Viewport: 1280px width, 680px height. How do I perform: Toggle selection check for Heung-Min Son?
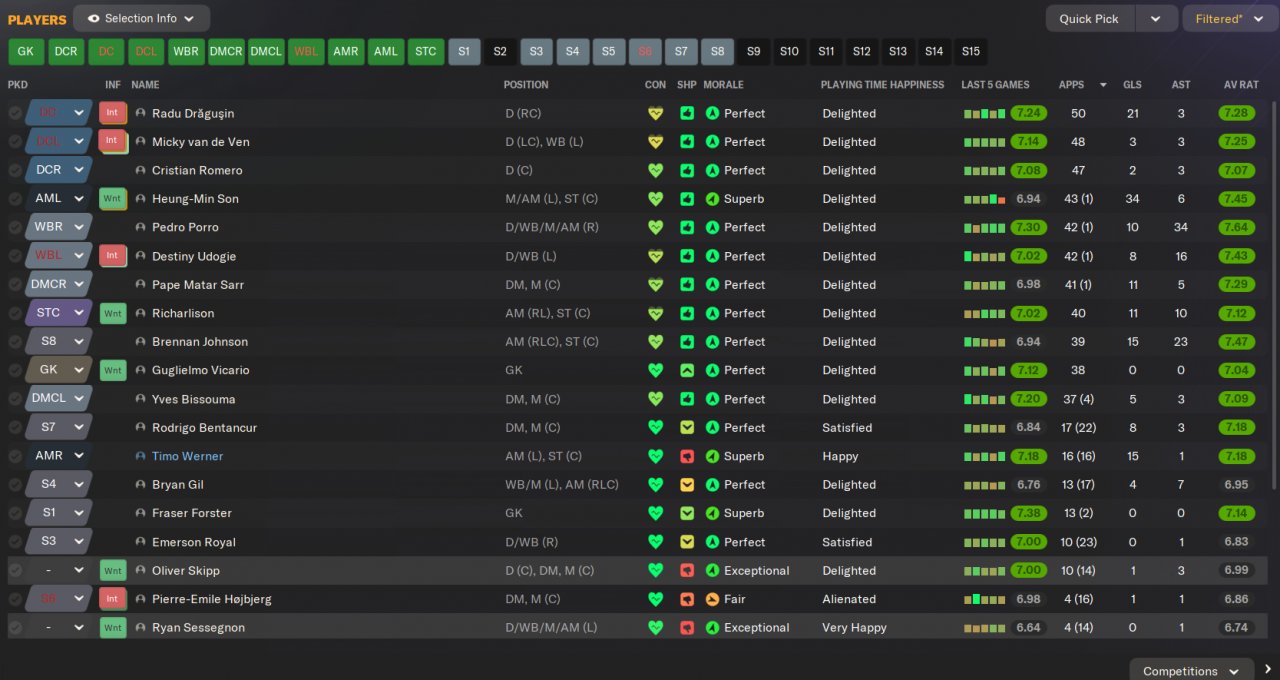15,199
